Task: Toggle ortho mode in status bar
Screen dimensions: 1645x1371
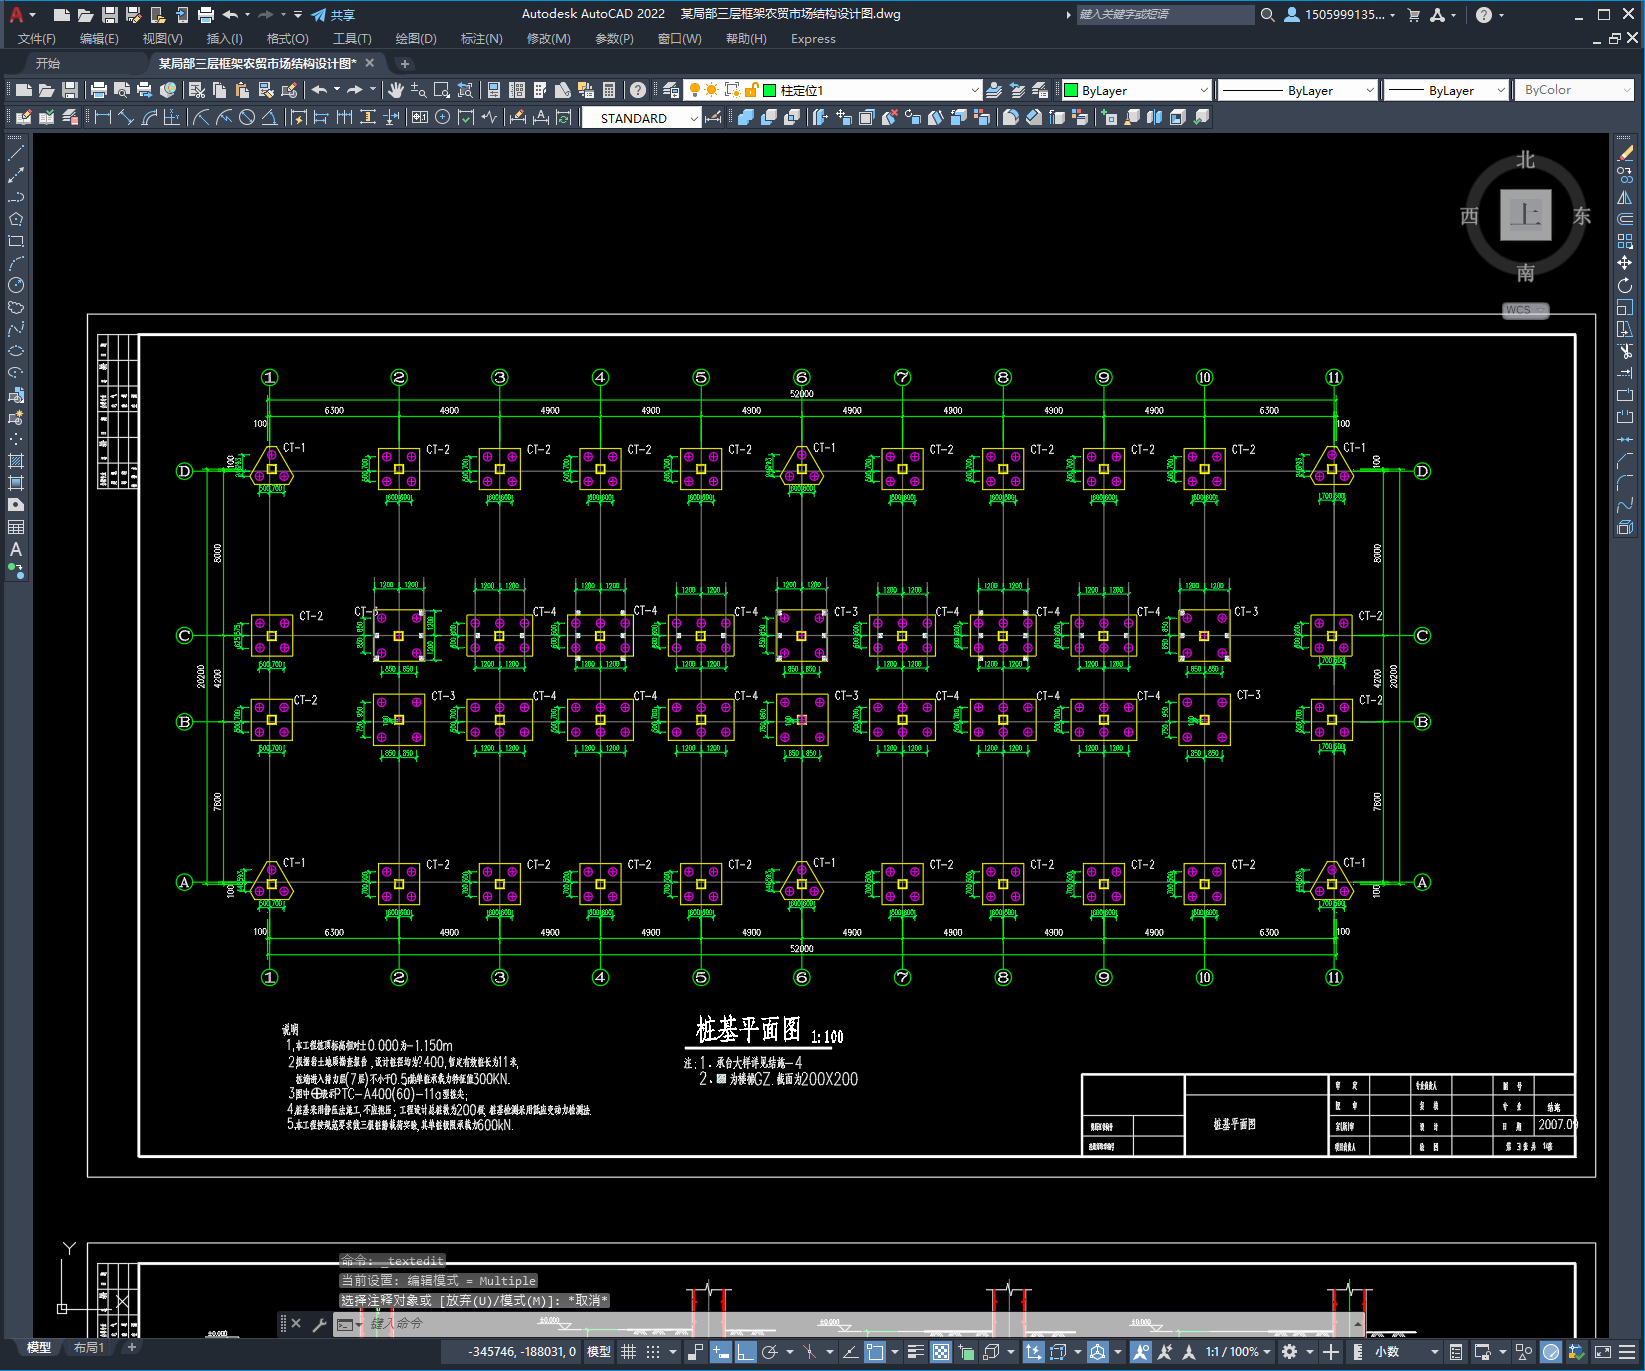Action: (x=746, y=1352)
